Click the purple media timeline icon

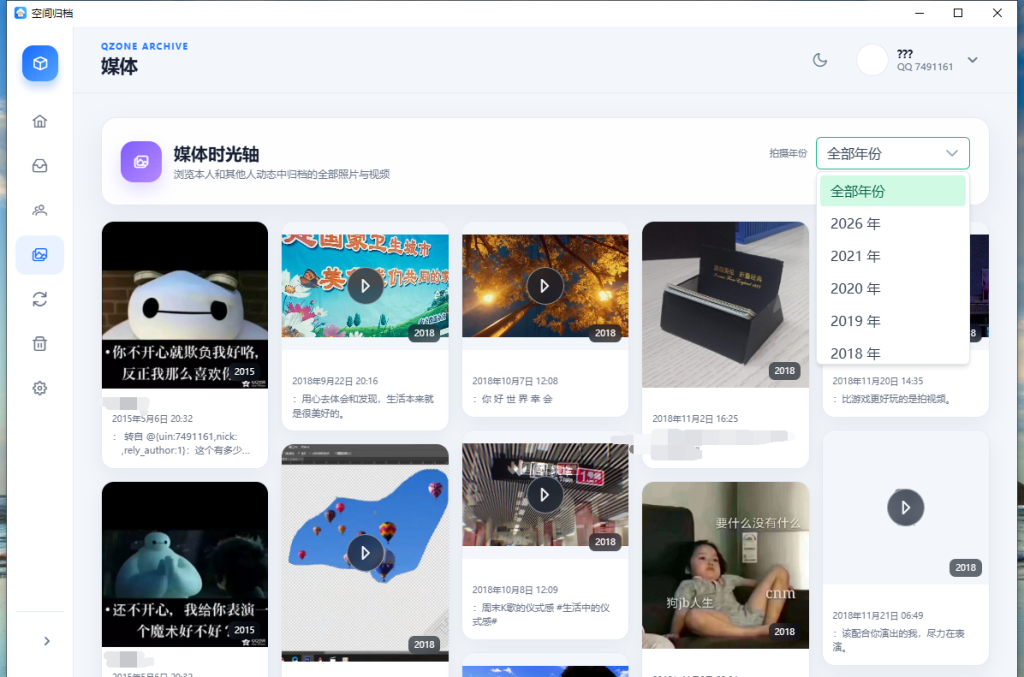(141, 161)
